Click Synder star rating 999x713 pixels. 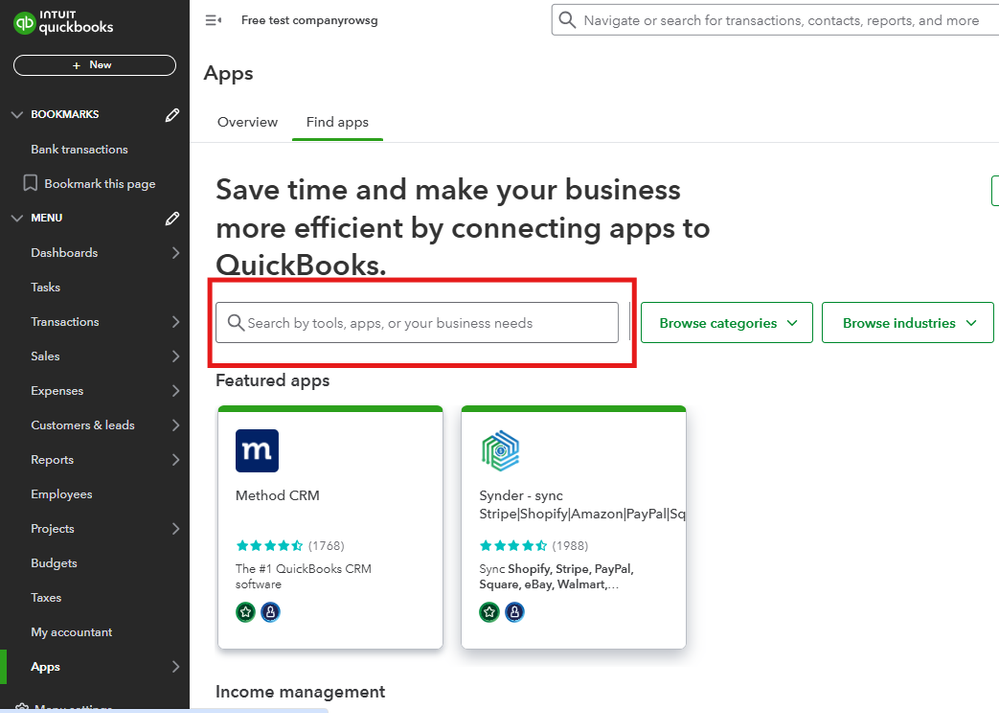513,545
